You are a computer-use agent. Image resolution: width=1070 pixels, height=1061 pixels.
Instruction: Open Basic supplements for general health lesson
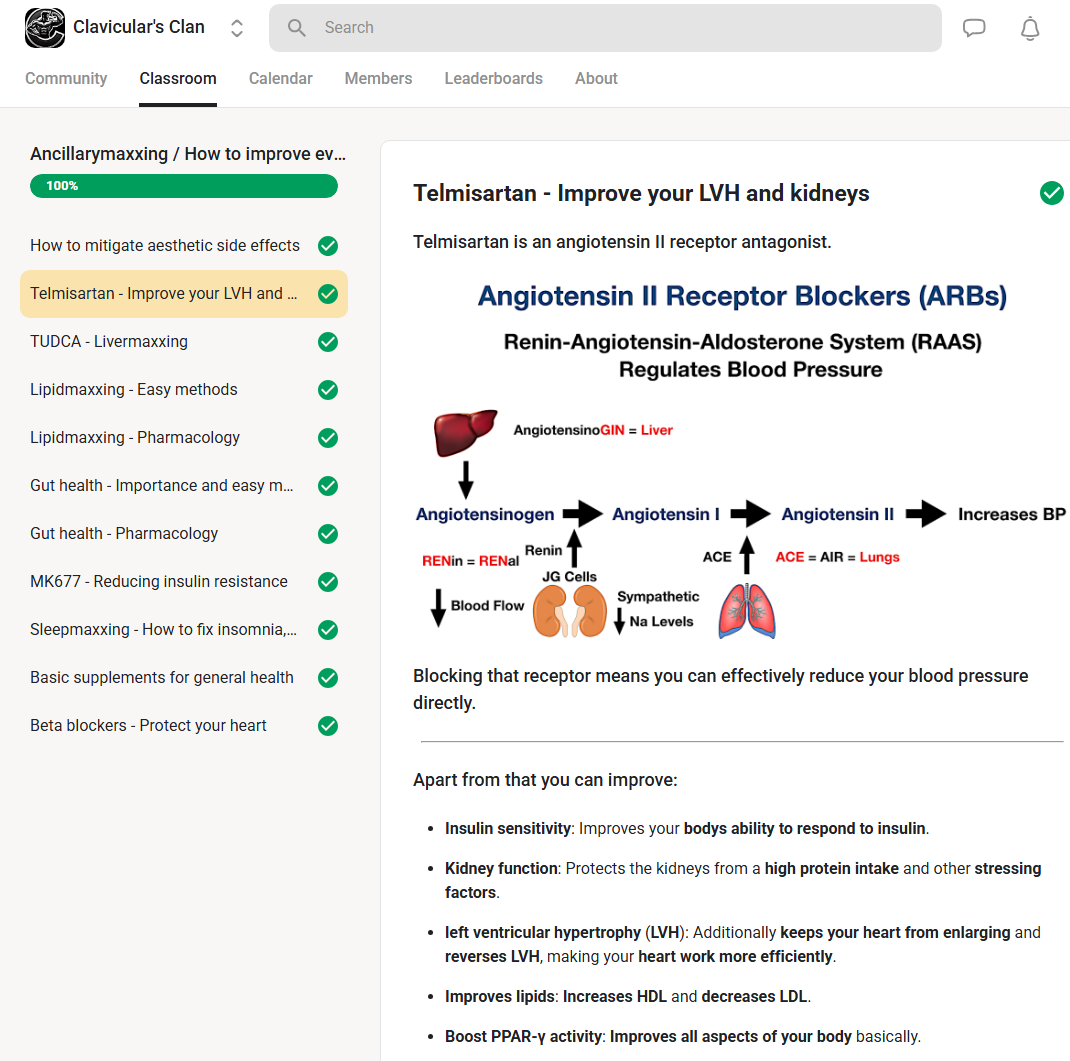[162, 678]
